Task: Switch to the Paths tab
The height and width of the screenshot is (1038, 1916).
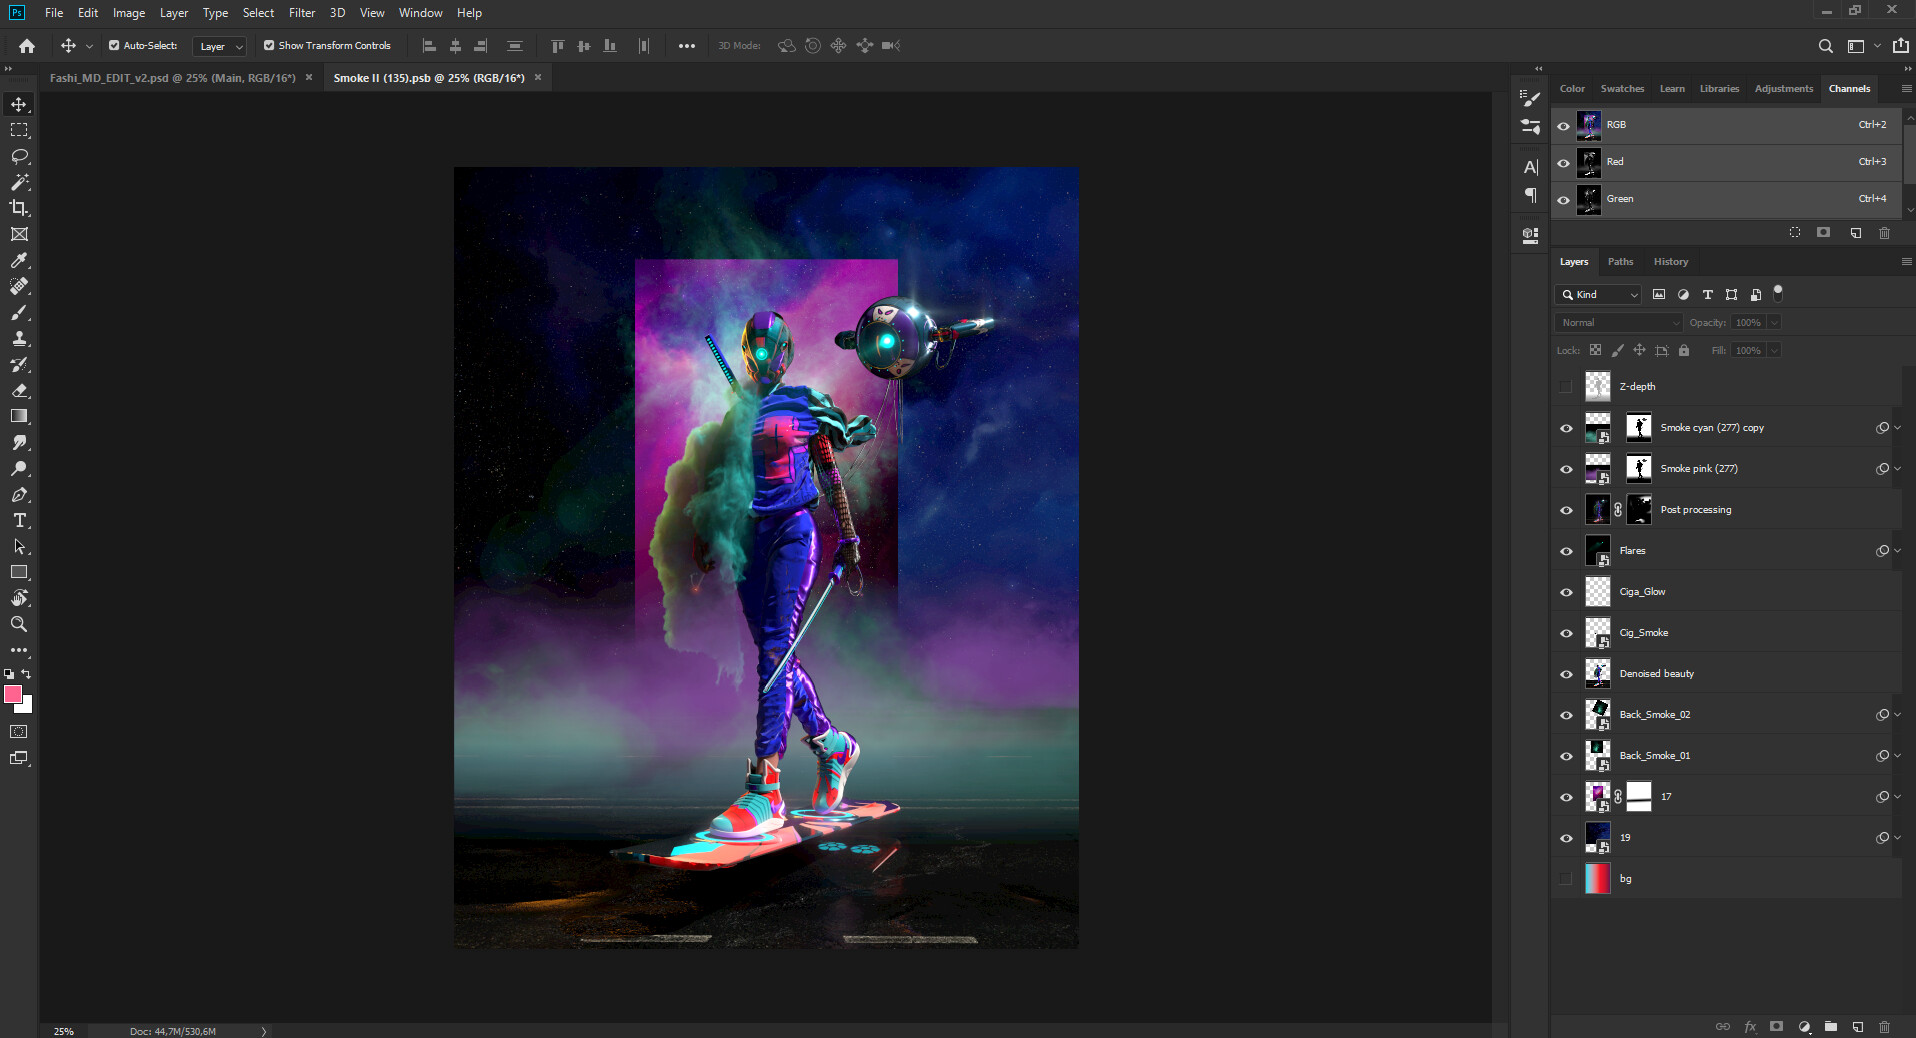Action: click(x=1620, y=261)
